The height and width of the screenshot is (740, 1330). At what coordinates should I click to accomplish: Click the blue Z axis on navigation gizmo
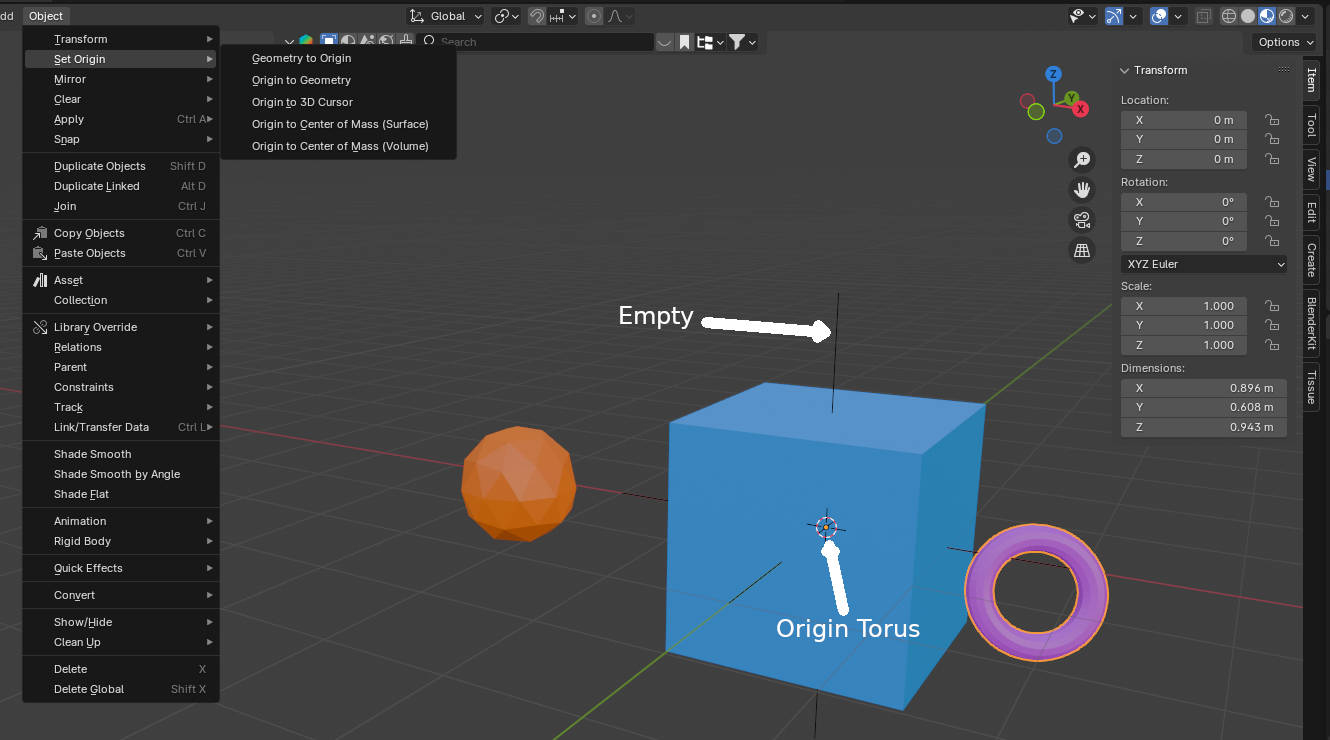click(1053, 74)
